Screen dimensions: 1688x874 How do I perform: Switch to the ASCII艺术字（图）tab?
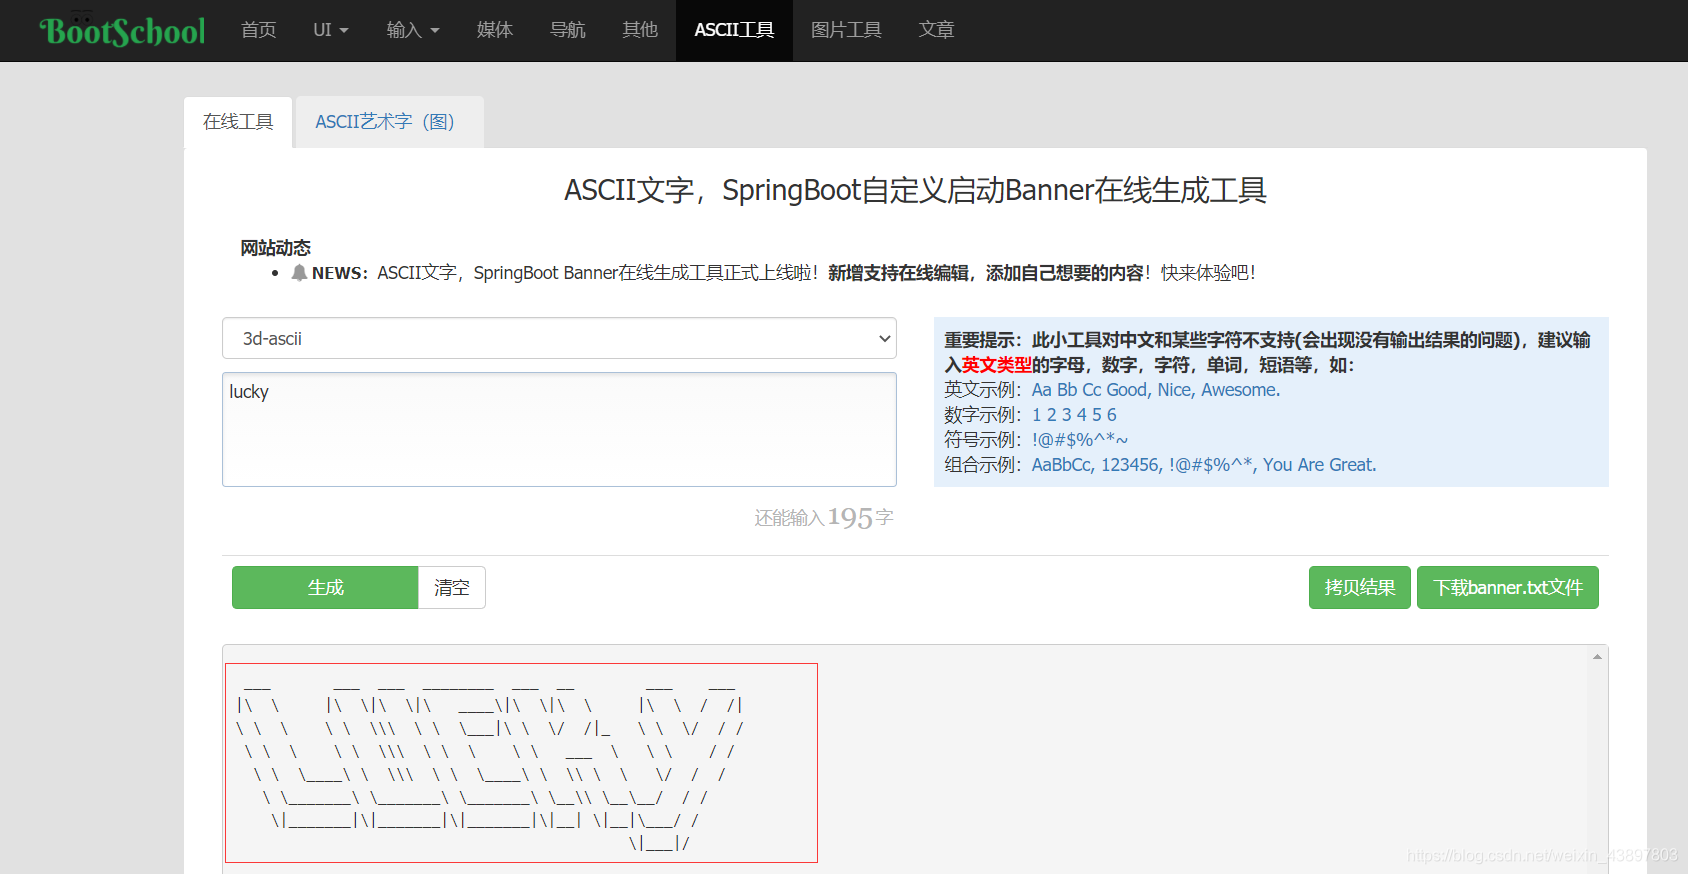pyautogui.click(x=390, y=122)
